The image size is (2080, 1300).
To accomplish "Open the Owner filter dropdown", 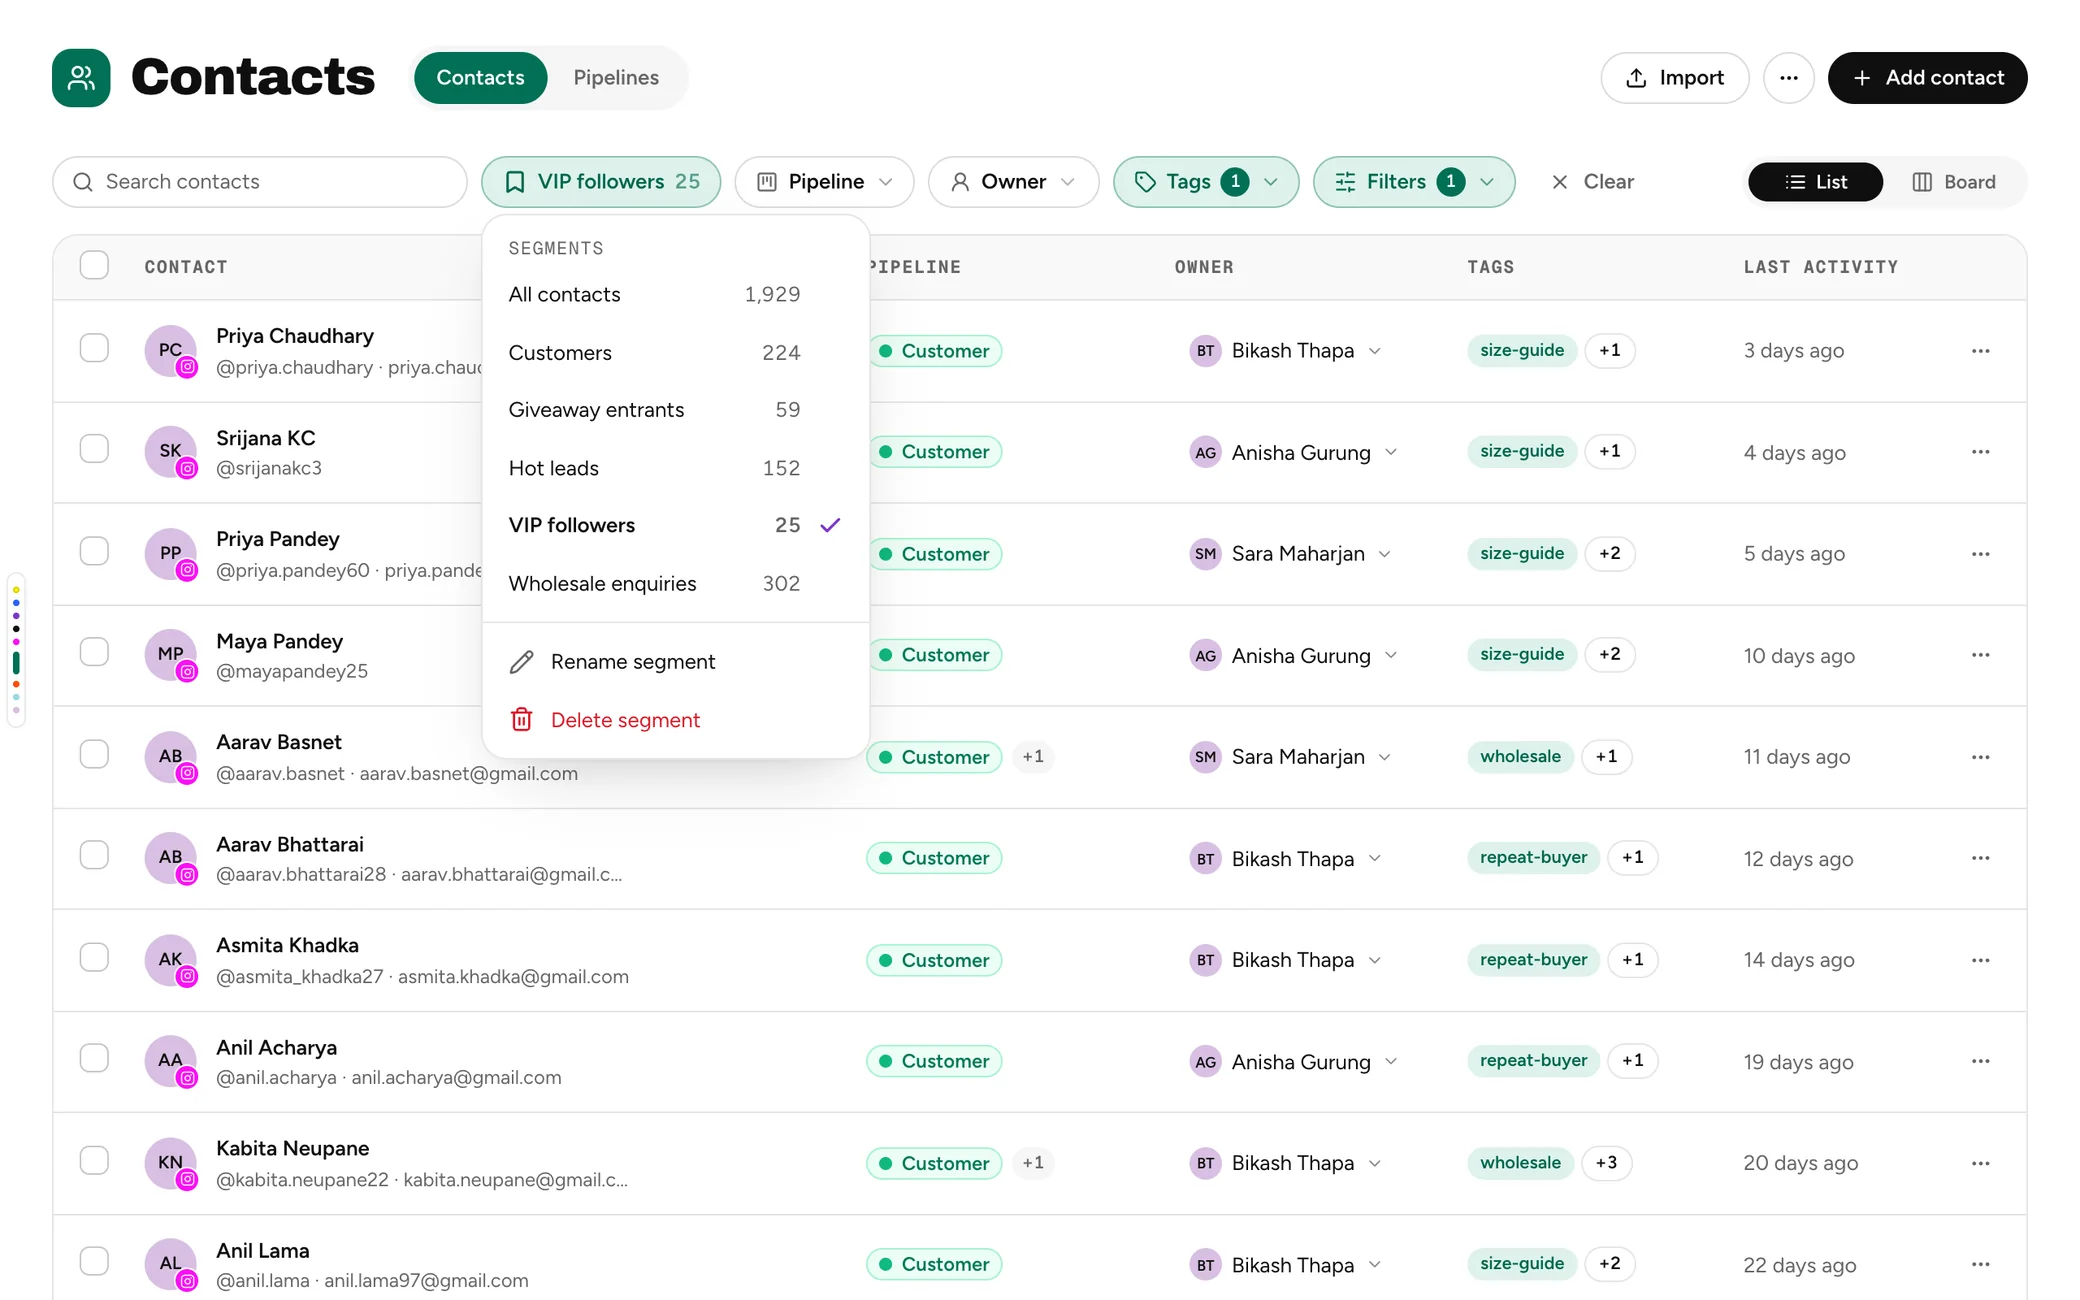I will 1013,182.
